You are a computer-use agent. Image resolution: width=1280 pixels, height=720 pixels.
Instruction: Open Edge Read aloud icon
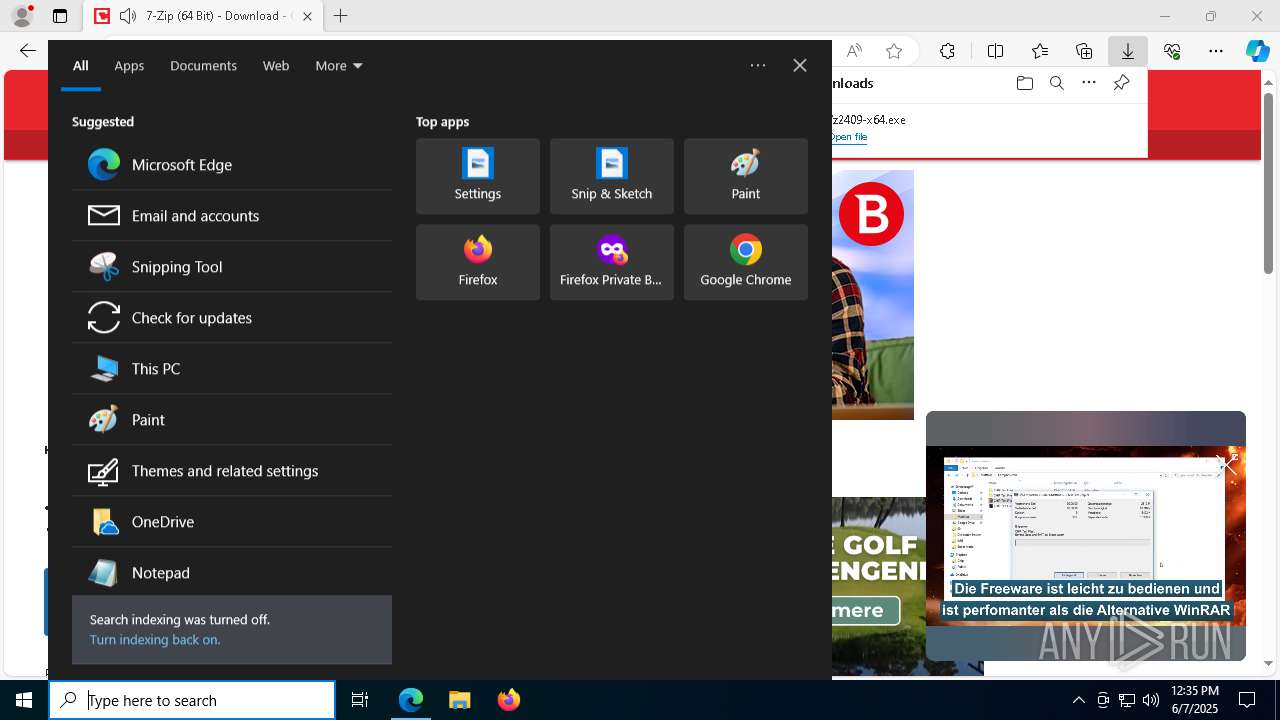click(854, 51)
